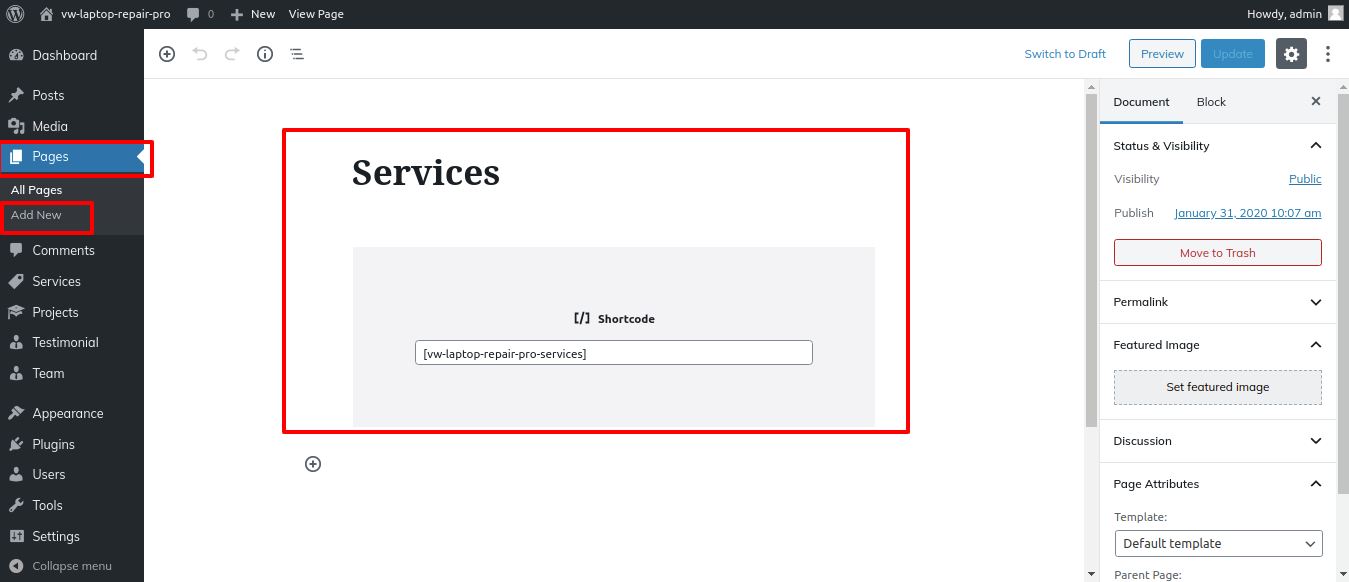Open block navigation list icon

[297, 54]
